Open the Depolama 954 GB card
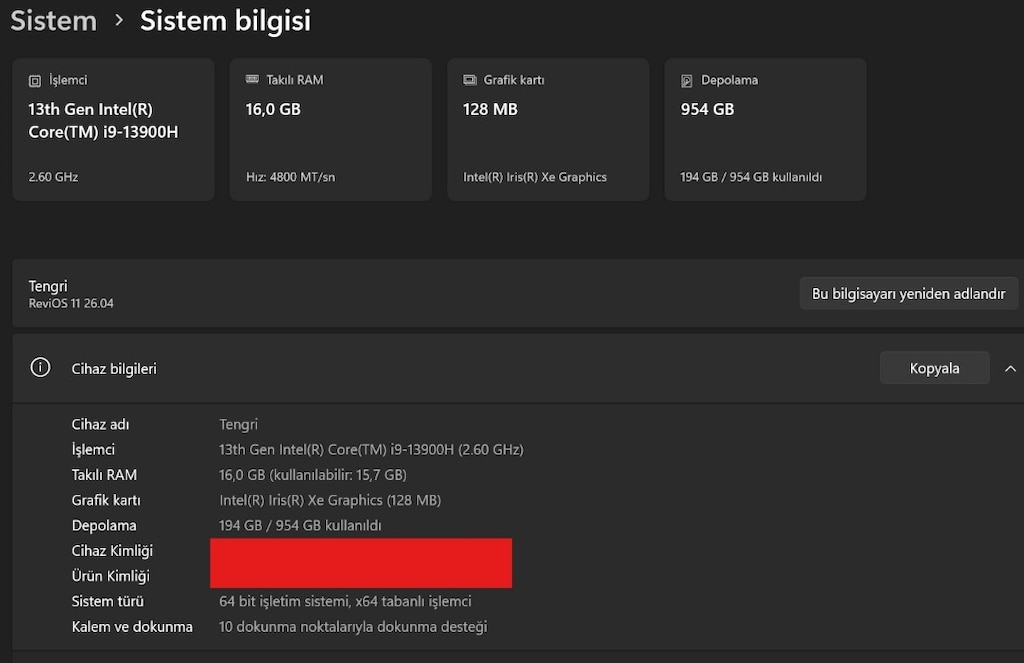 [765, 129]
